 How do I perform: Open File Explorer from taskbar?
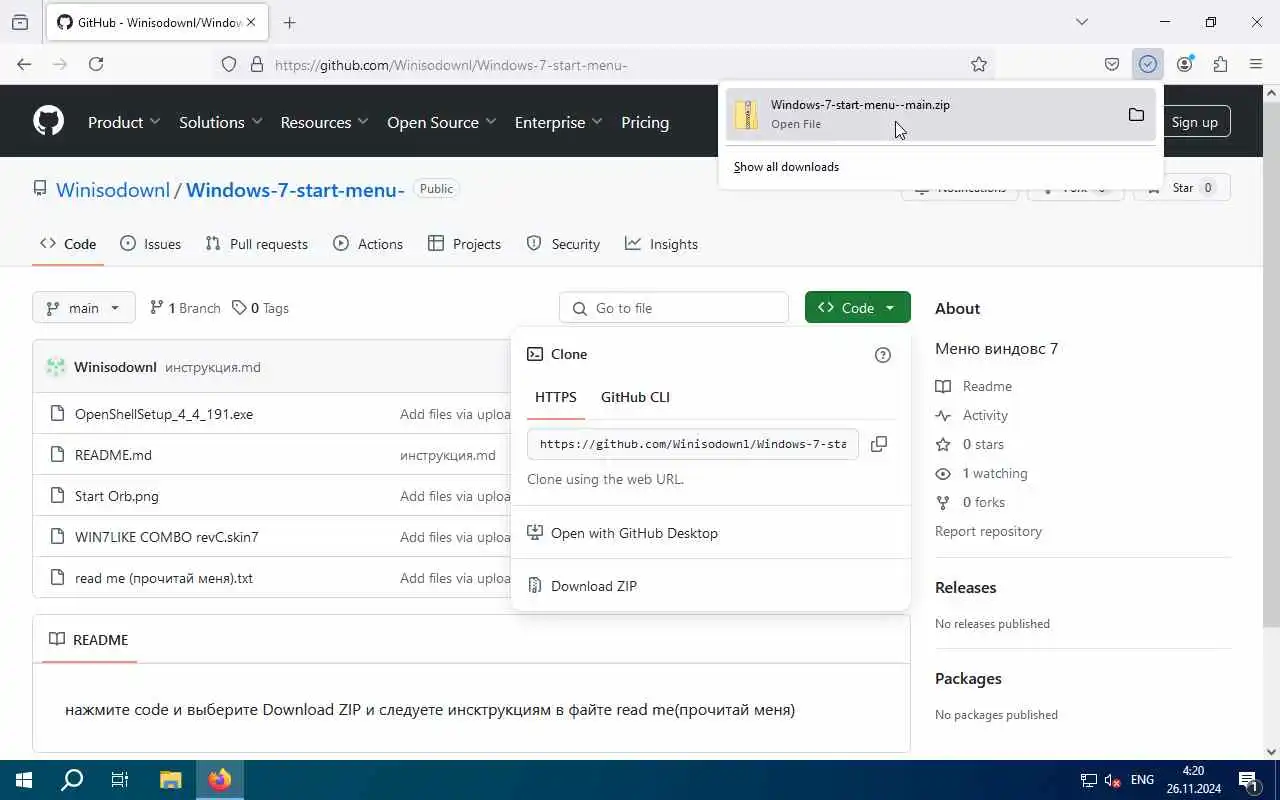[170, 780]
